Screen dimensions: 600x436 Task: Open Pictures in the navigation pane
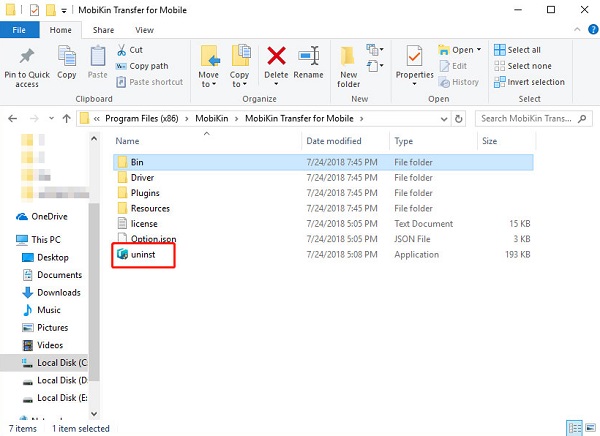coord(45,328)
